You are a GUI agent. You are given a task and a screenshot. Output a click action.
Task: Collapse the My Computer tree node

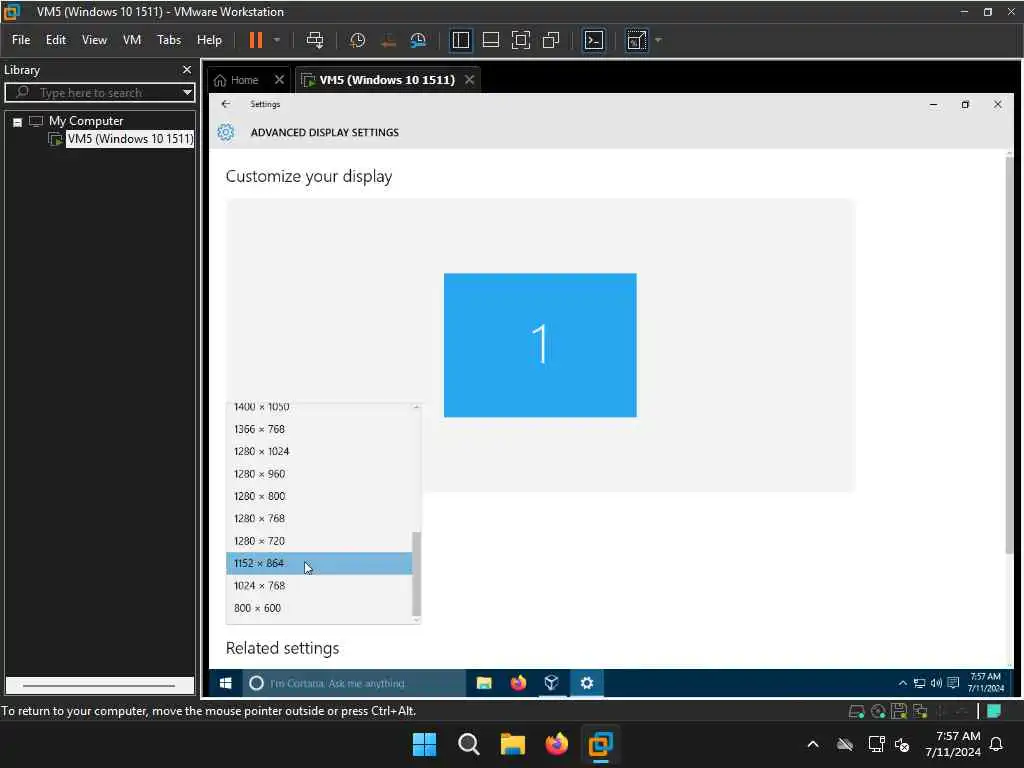point(18,121)
